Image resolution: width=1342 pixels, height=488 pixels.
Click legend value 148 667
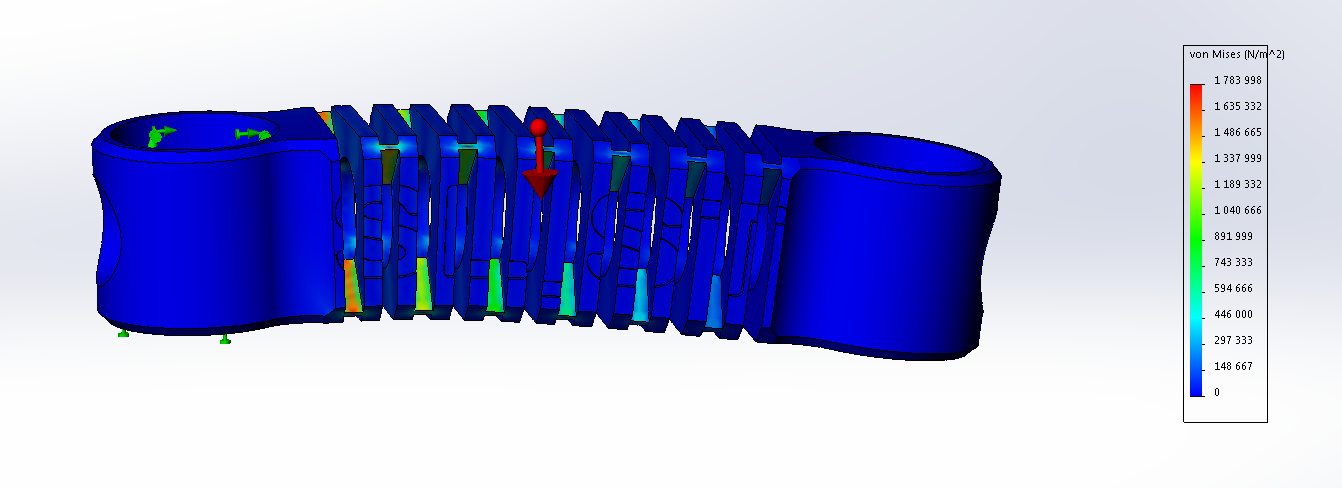1233,366
